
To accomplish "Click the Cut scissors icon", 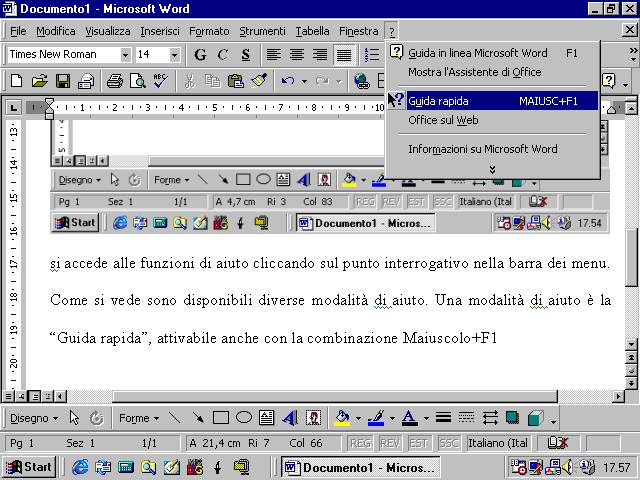I will point(189,81).
